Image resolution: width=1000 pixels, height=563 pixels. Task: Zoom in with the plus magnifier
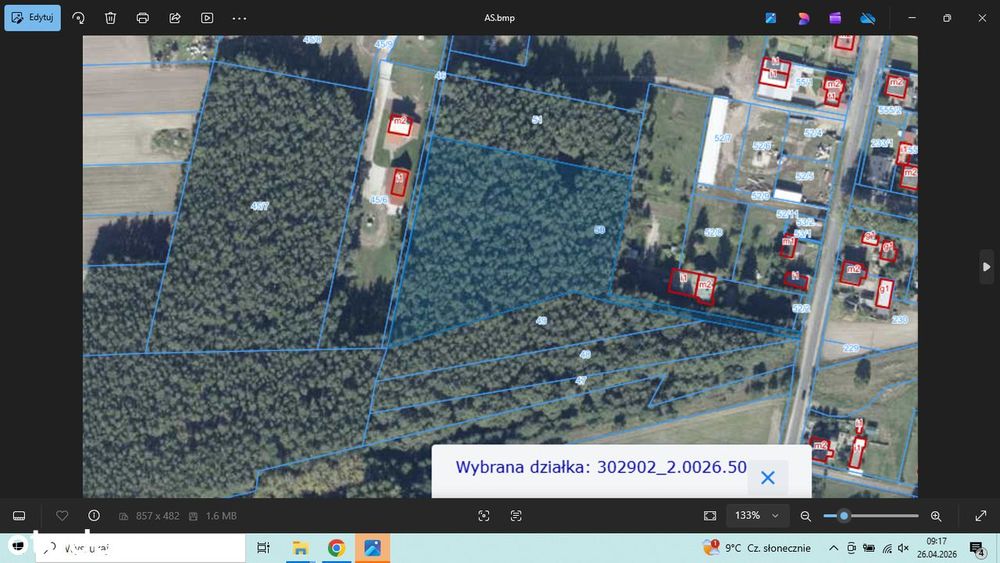pyautogui.click(x=936, y=516)
